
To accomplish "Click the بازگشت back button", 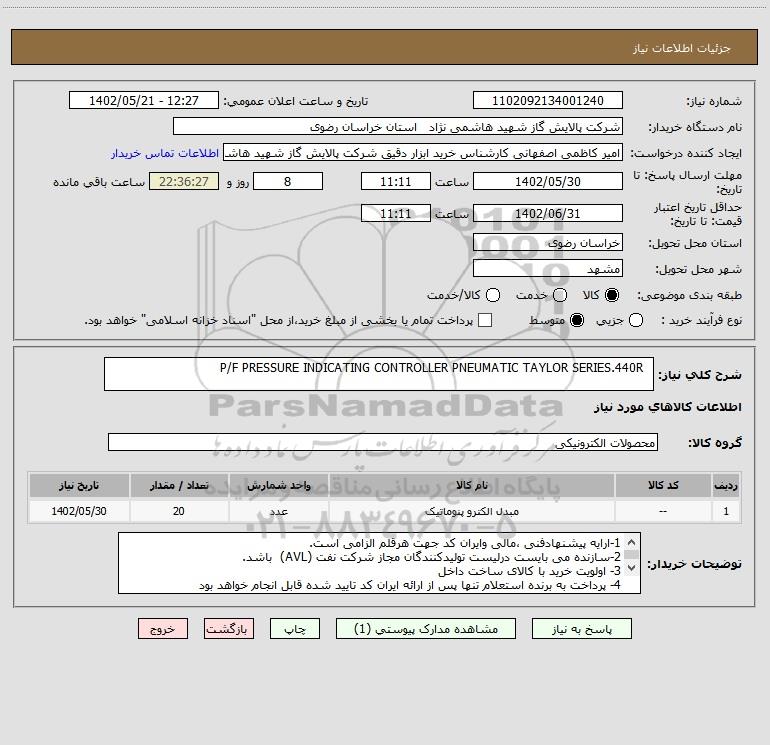I will tap(229, 629).
